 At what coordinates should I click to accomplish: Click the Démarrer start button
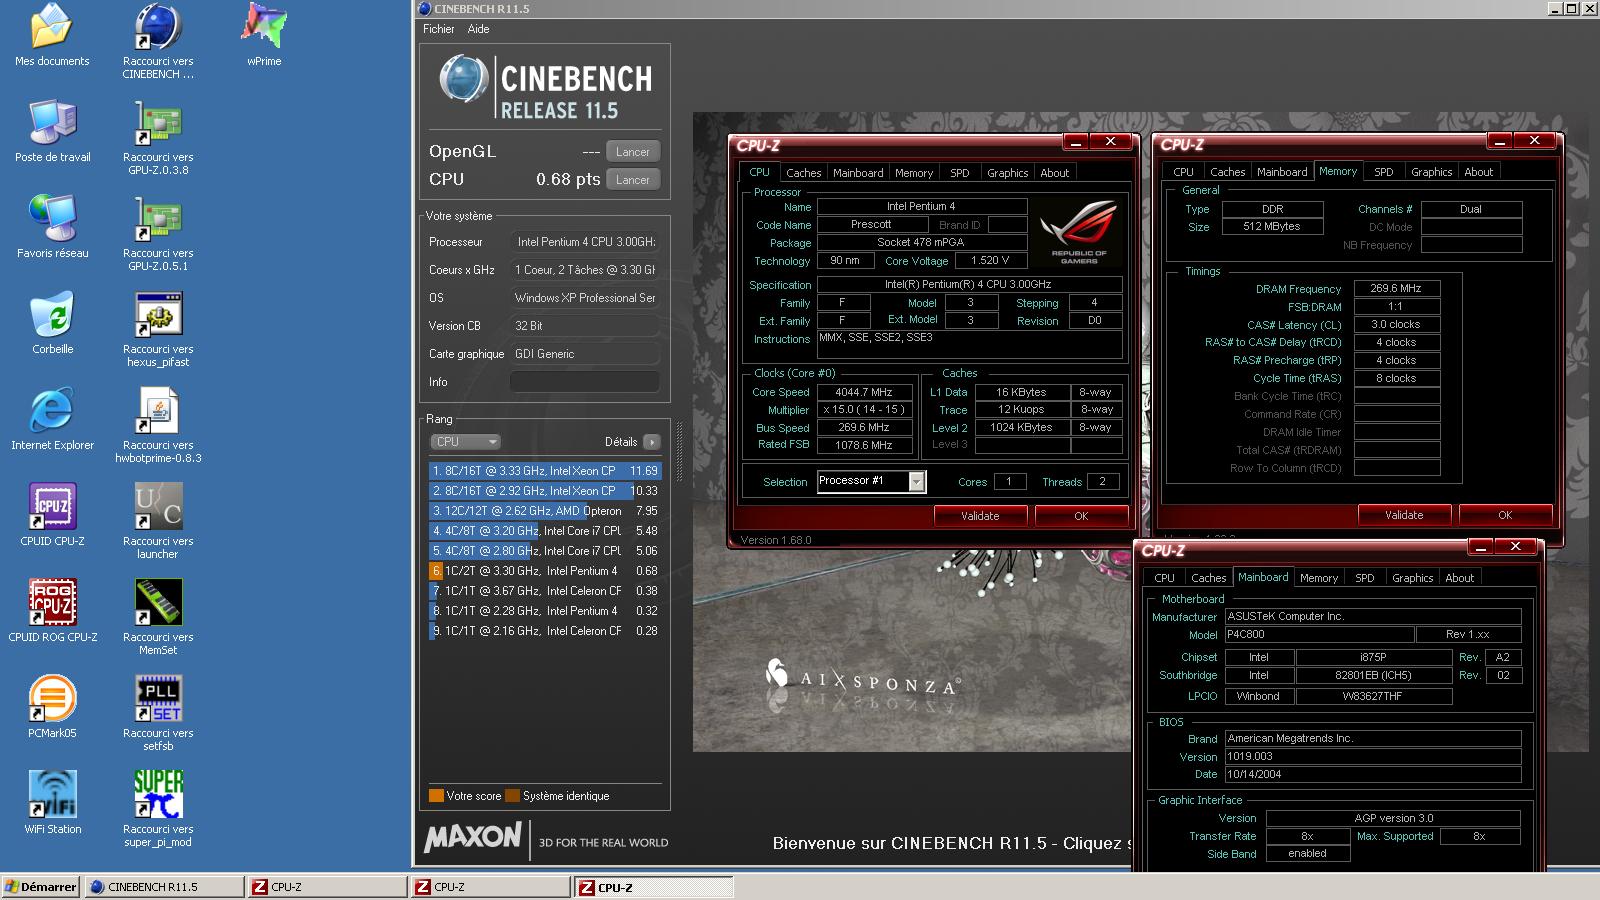tap(41, 887)
